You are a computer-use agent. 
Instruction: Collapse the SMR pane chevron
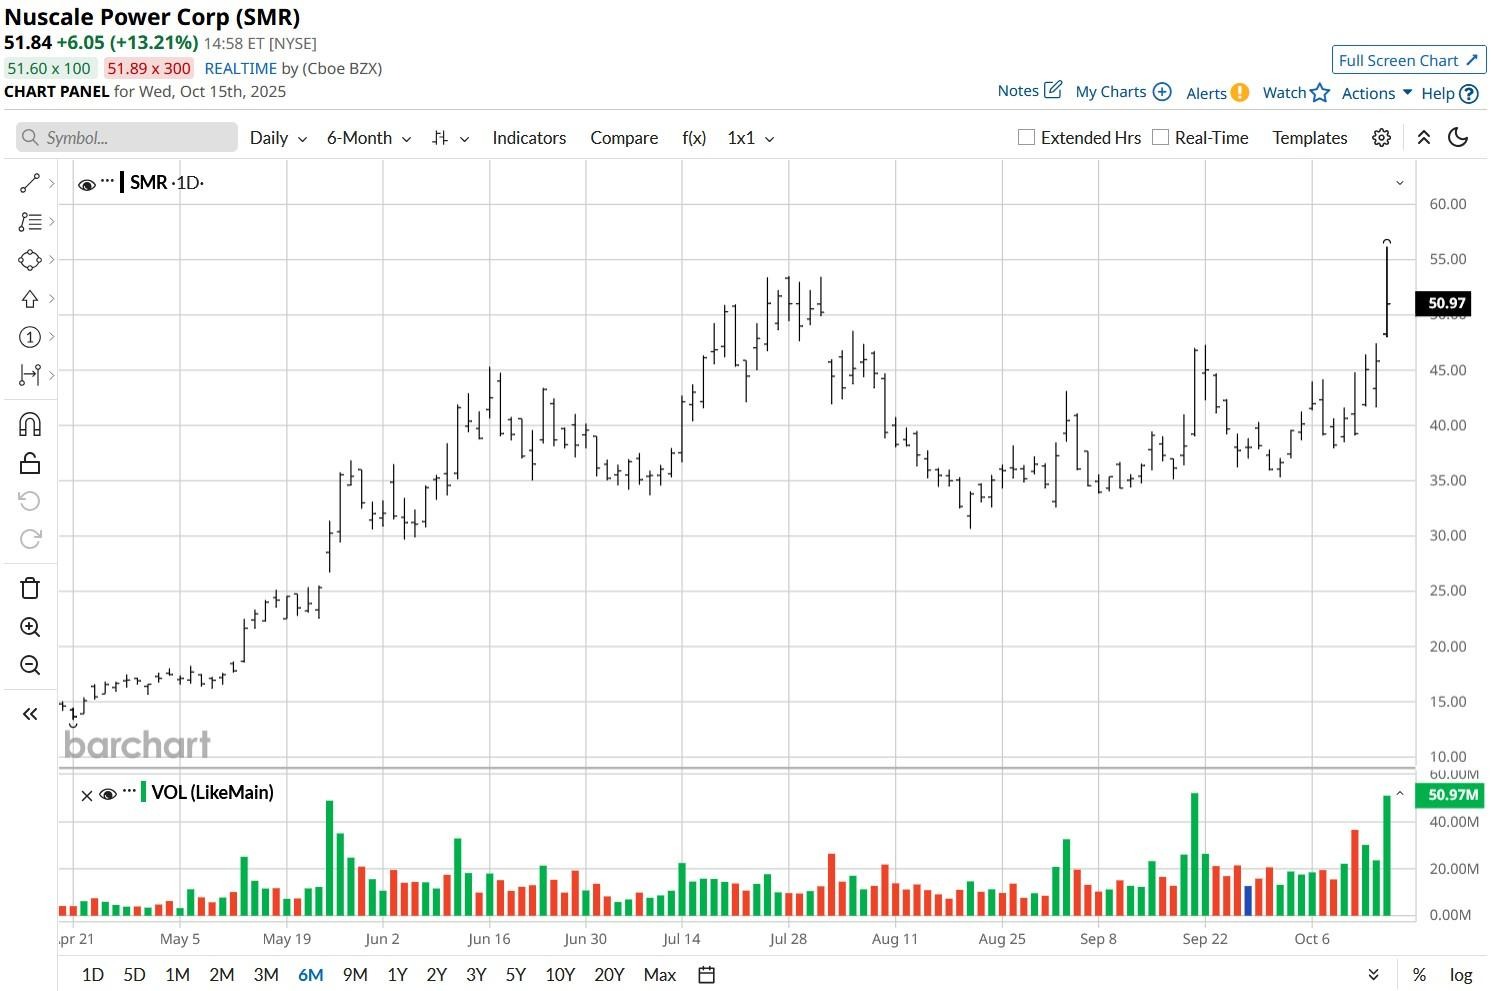pyautogui.click(x=1399, y=183)
